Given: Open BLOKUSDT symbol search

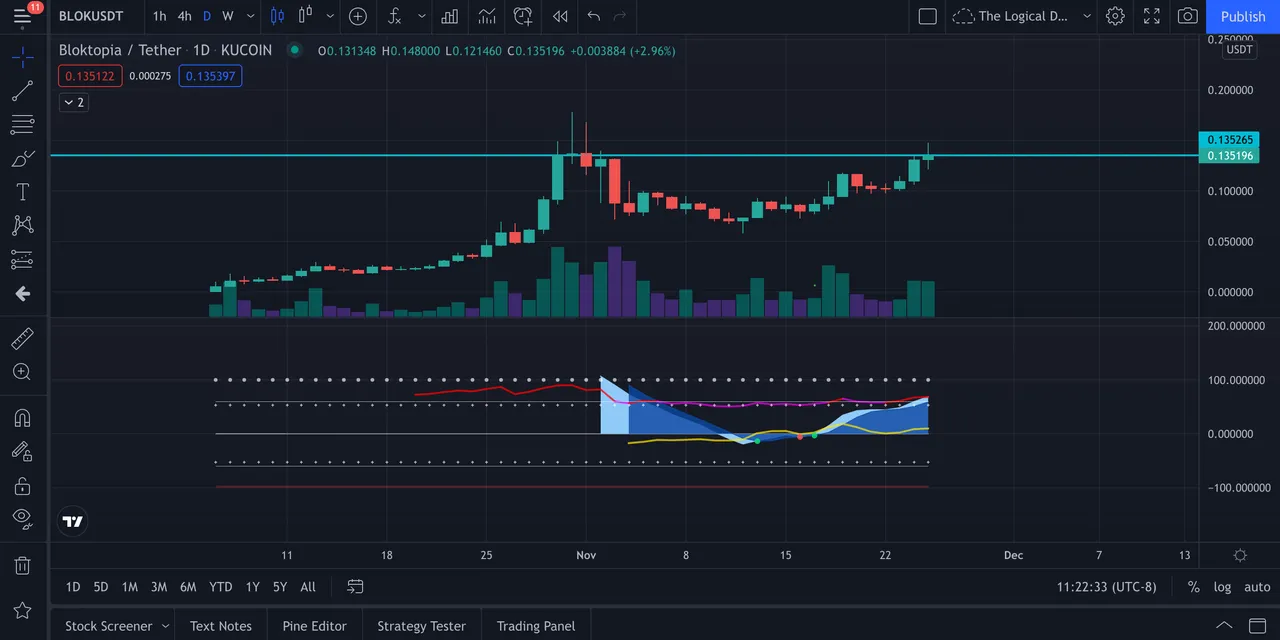Looking at the screenshot, I should click(x=92, y=16).
